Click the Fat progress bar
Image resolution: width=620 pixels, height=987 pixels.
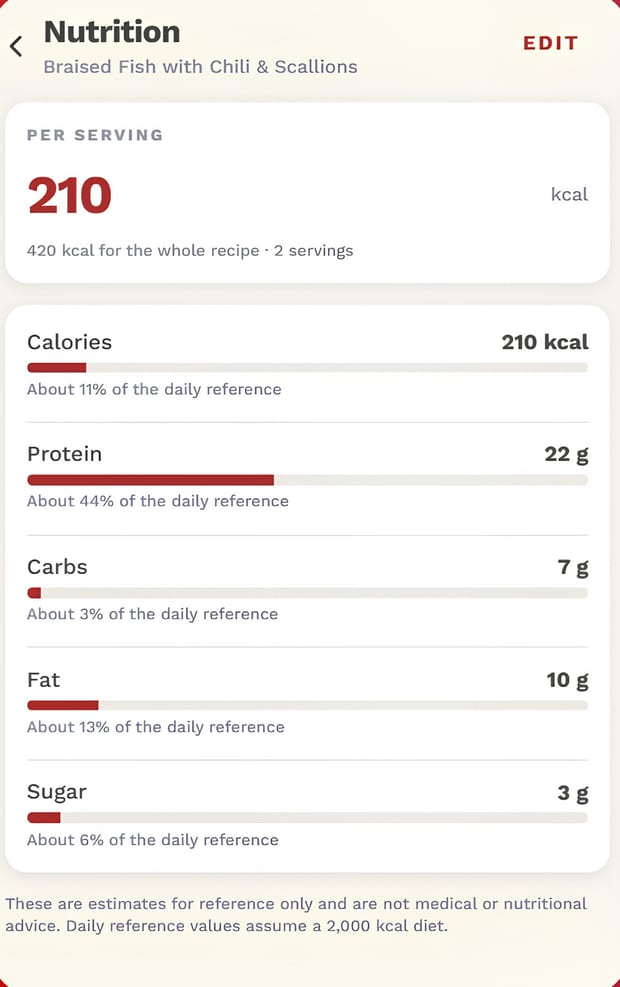[307, 706]
